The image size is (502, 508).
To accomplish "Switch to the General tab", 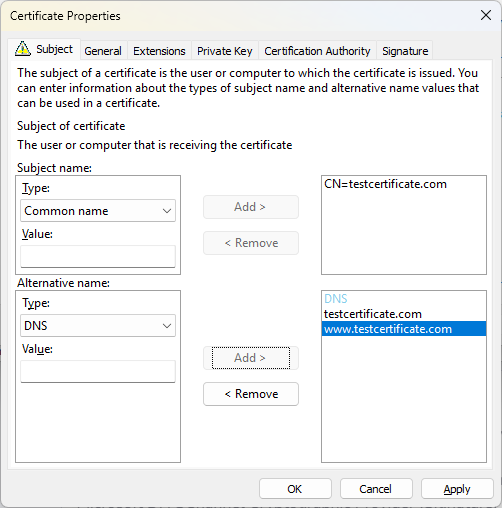I will tap(103, 51).
